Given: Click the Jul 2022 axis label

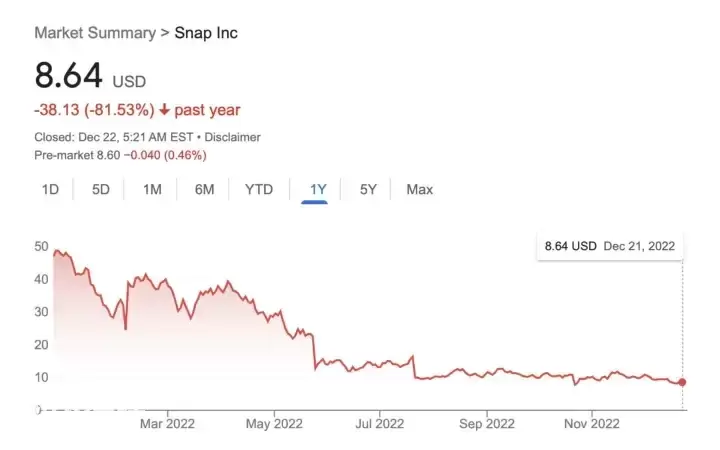Looking at the screenshot, I should click(x=379, y=423).
